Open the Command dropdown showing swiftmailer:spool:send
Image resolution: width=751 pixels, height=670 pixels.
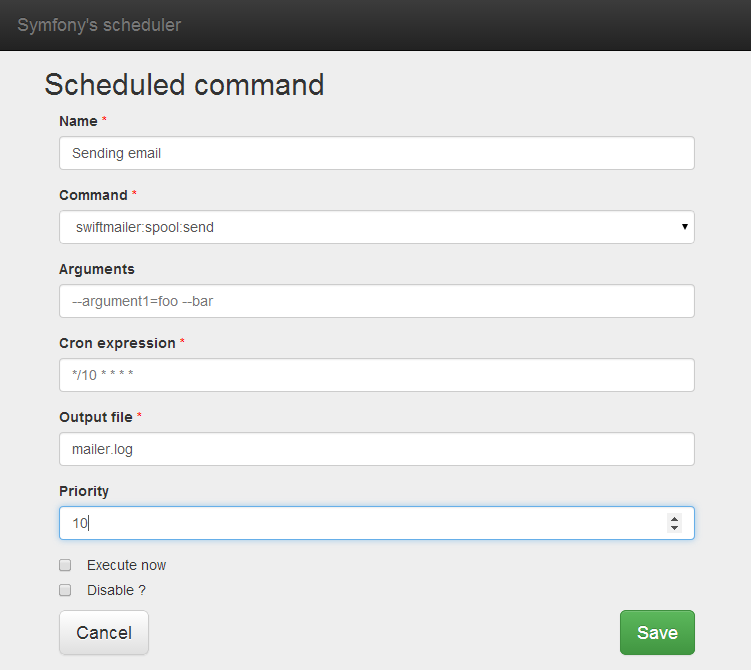coord(376,227)
